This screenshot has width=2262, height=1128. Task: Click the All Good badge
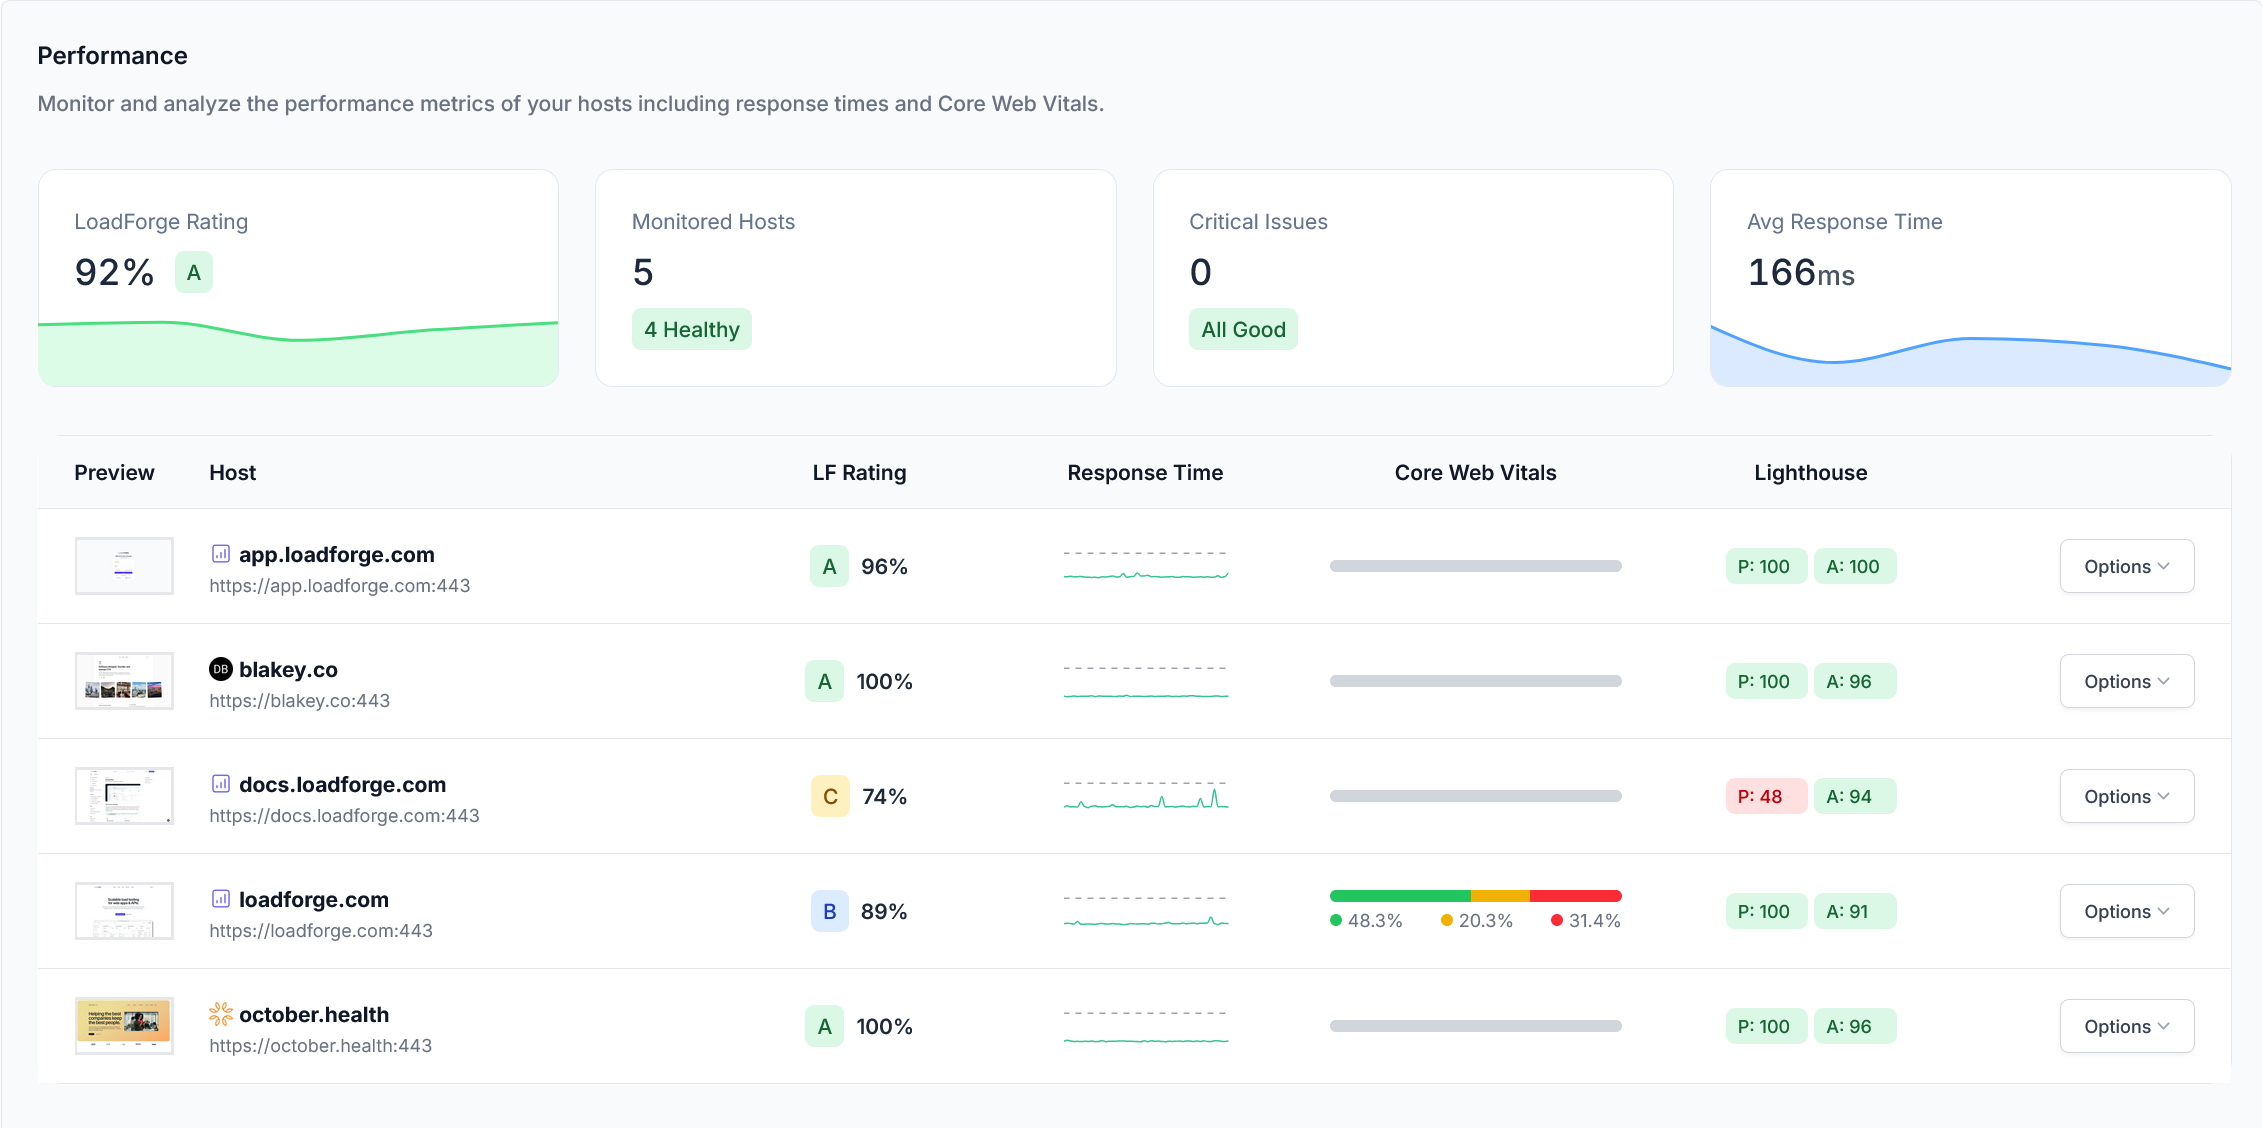(1243, 329)
